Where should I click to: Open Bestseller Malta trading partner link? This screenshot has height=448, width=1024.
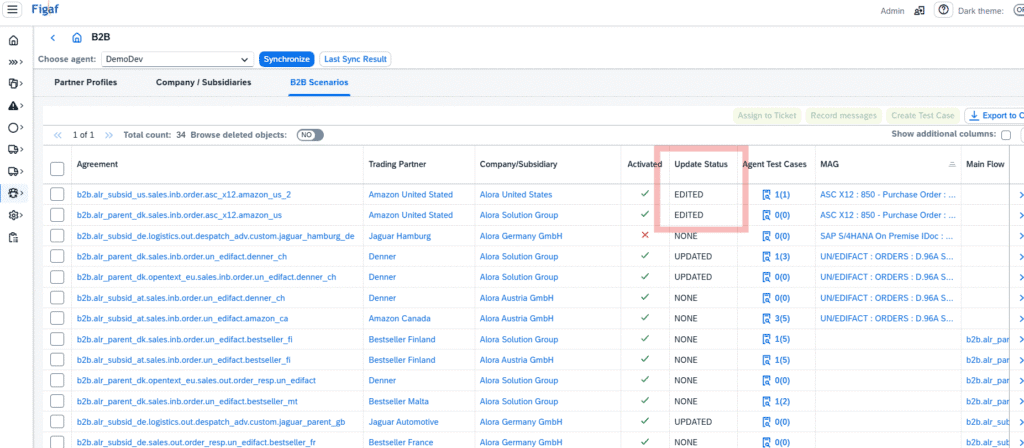point(400,401)
